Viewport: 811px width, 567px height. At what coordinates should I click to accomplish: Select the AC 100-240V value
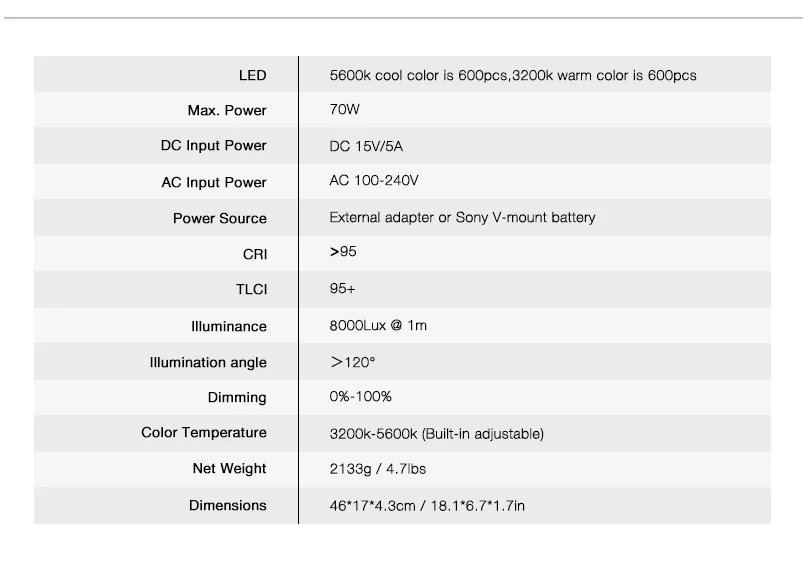tap(373, 181)
